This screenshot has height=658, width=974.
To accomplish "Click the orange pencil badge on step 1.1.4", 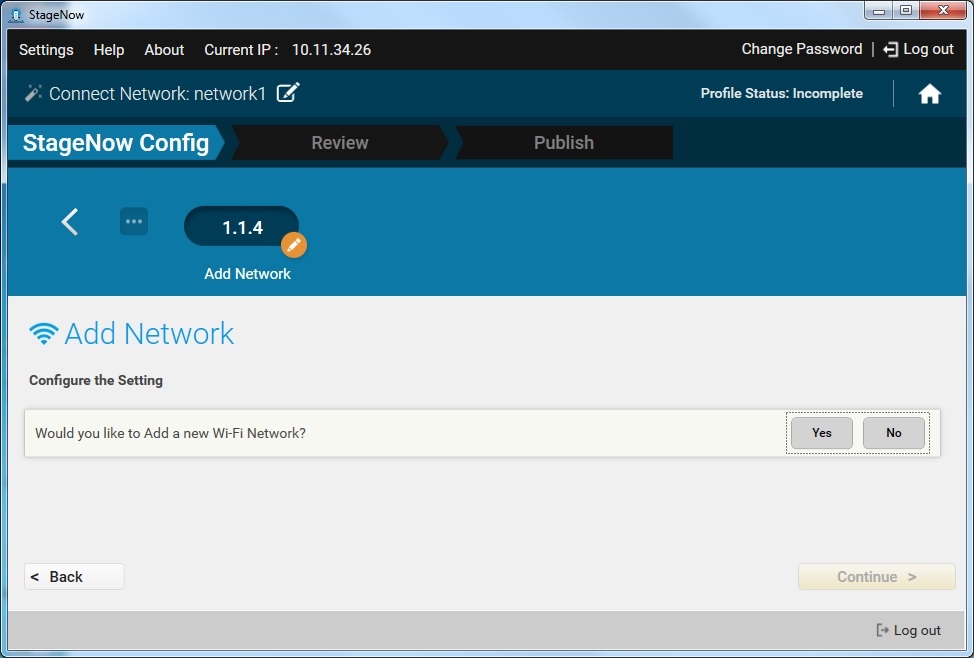I will tap(293, 245).
